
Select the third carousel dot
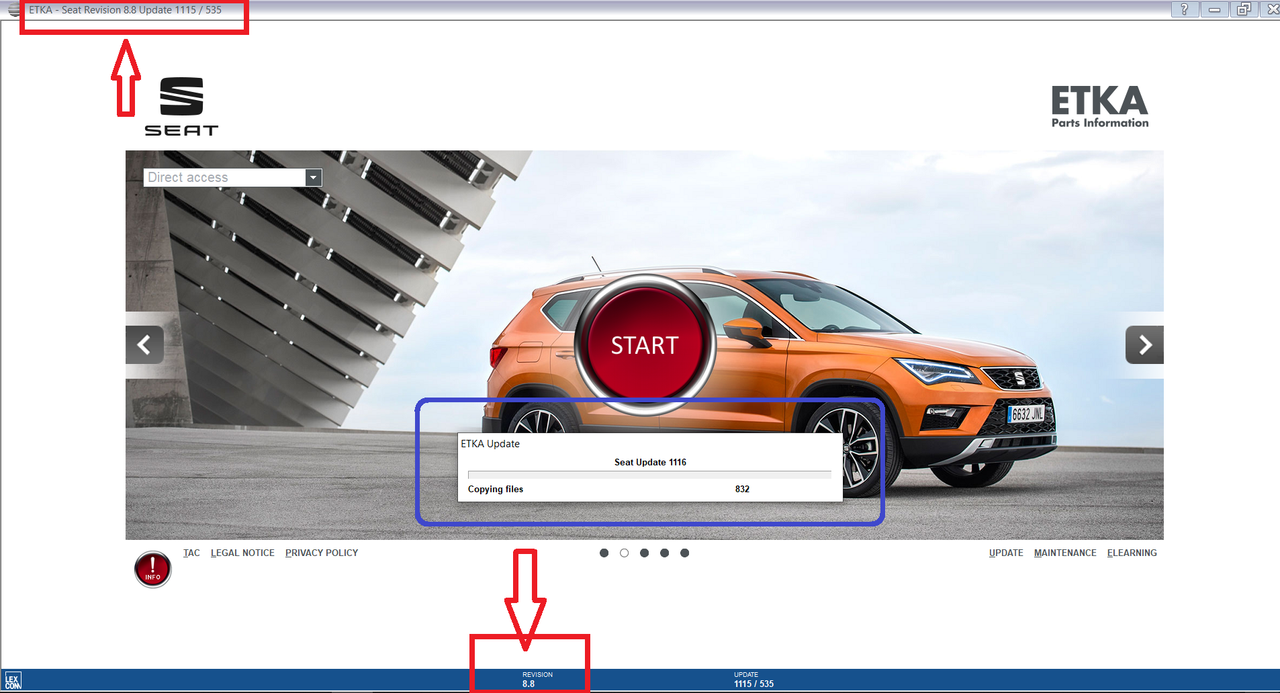click(x=644, y=553)
